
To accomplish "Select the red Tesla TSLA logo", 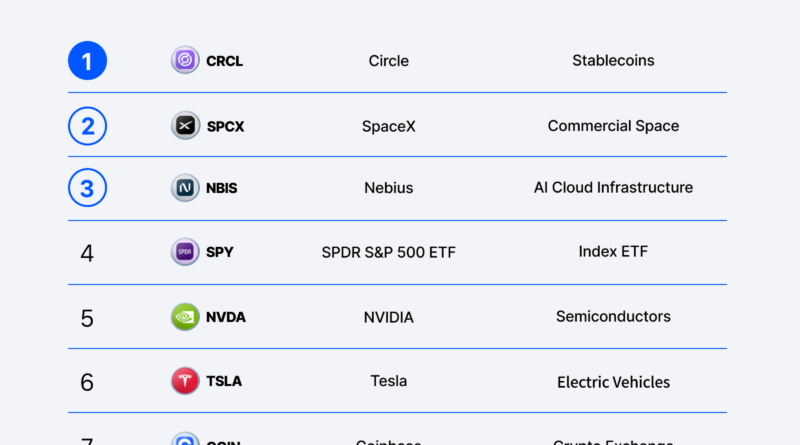I will pyautogui.click(x=185, y=381).
